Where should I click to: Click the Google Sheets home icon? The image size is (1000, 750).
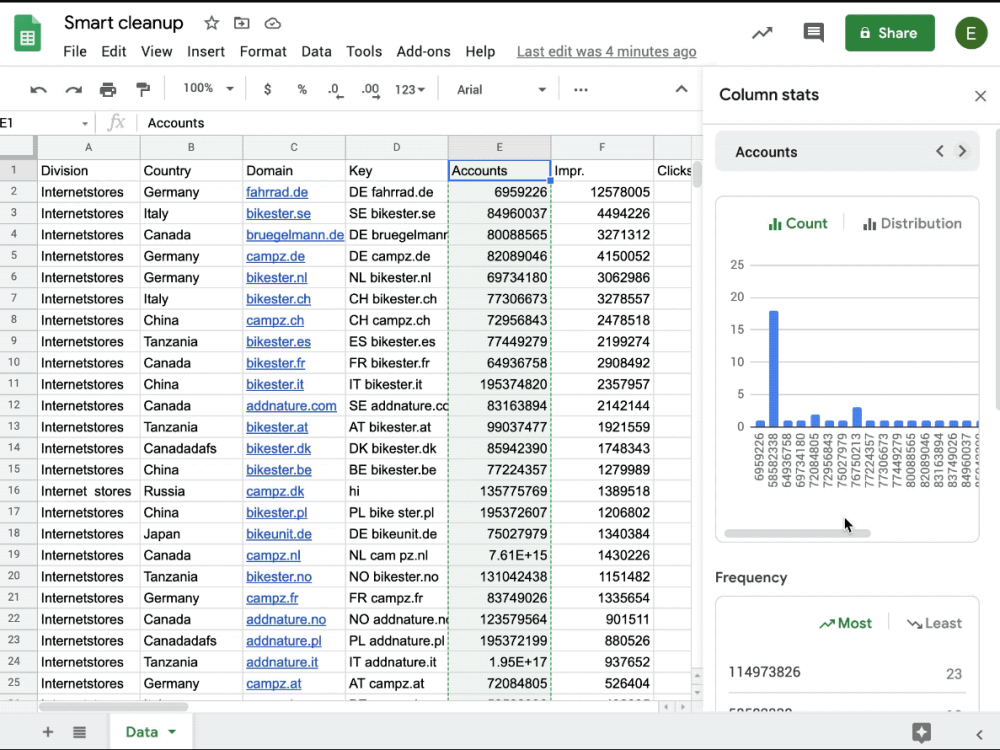click(x=27, y=34)
